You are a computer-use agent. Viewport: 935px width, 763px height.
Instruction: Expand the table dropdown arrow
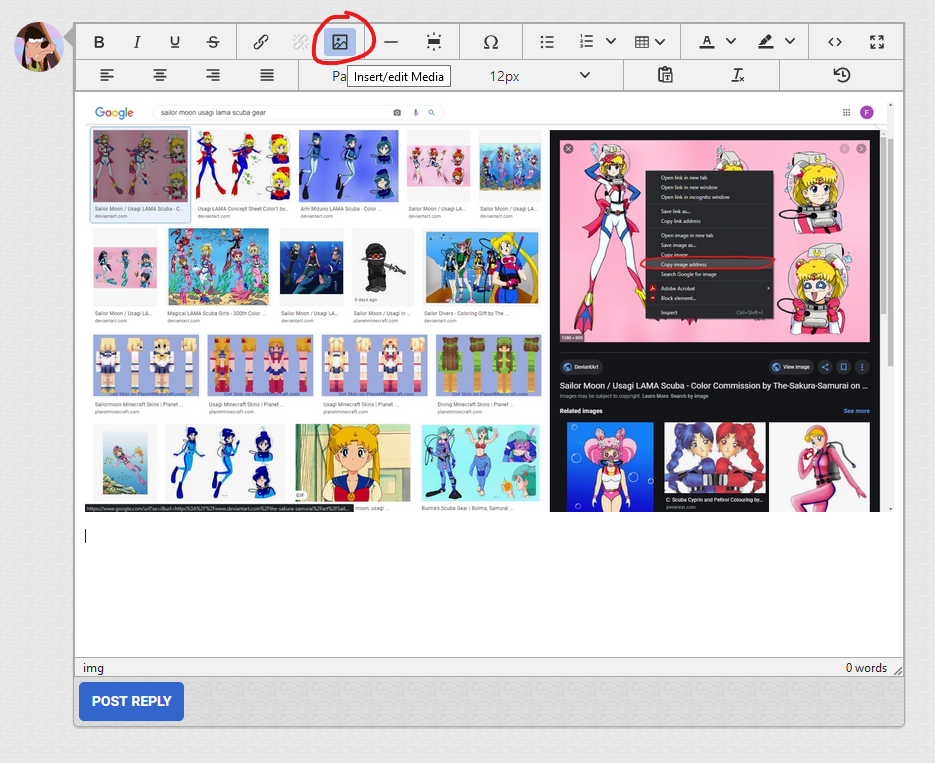660,42
